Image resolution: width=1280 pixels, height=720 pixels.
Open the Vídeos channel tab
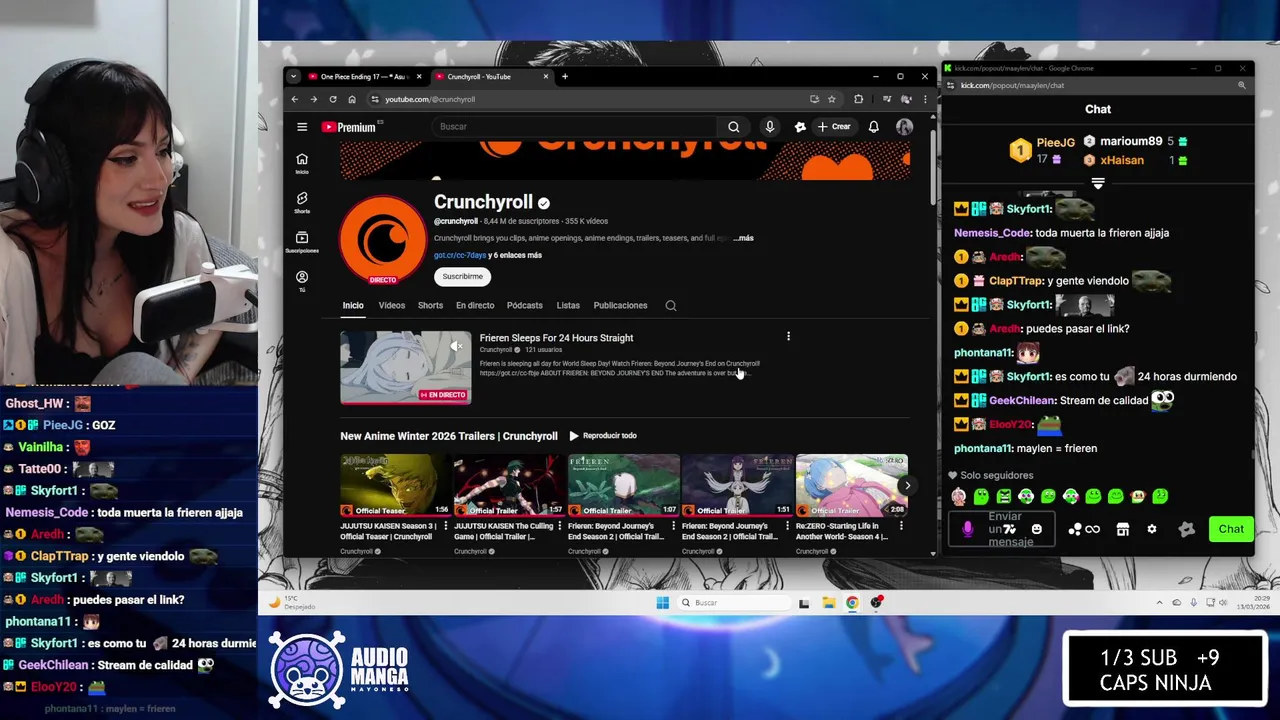(391, 306)
